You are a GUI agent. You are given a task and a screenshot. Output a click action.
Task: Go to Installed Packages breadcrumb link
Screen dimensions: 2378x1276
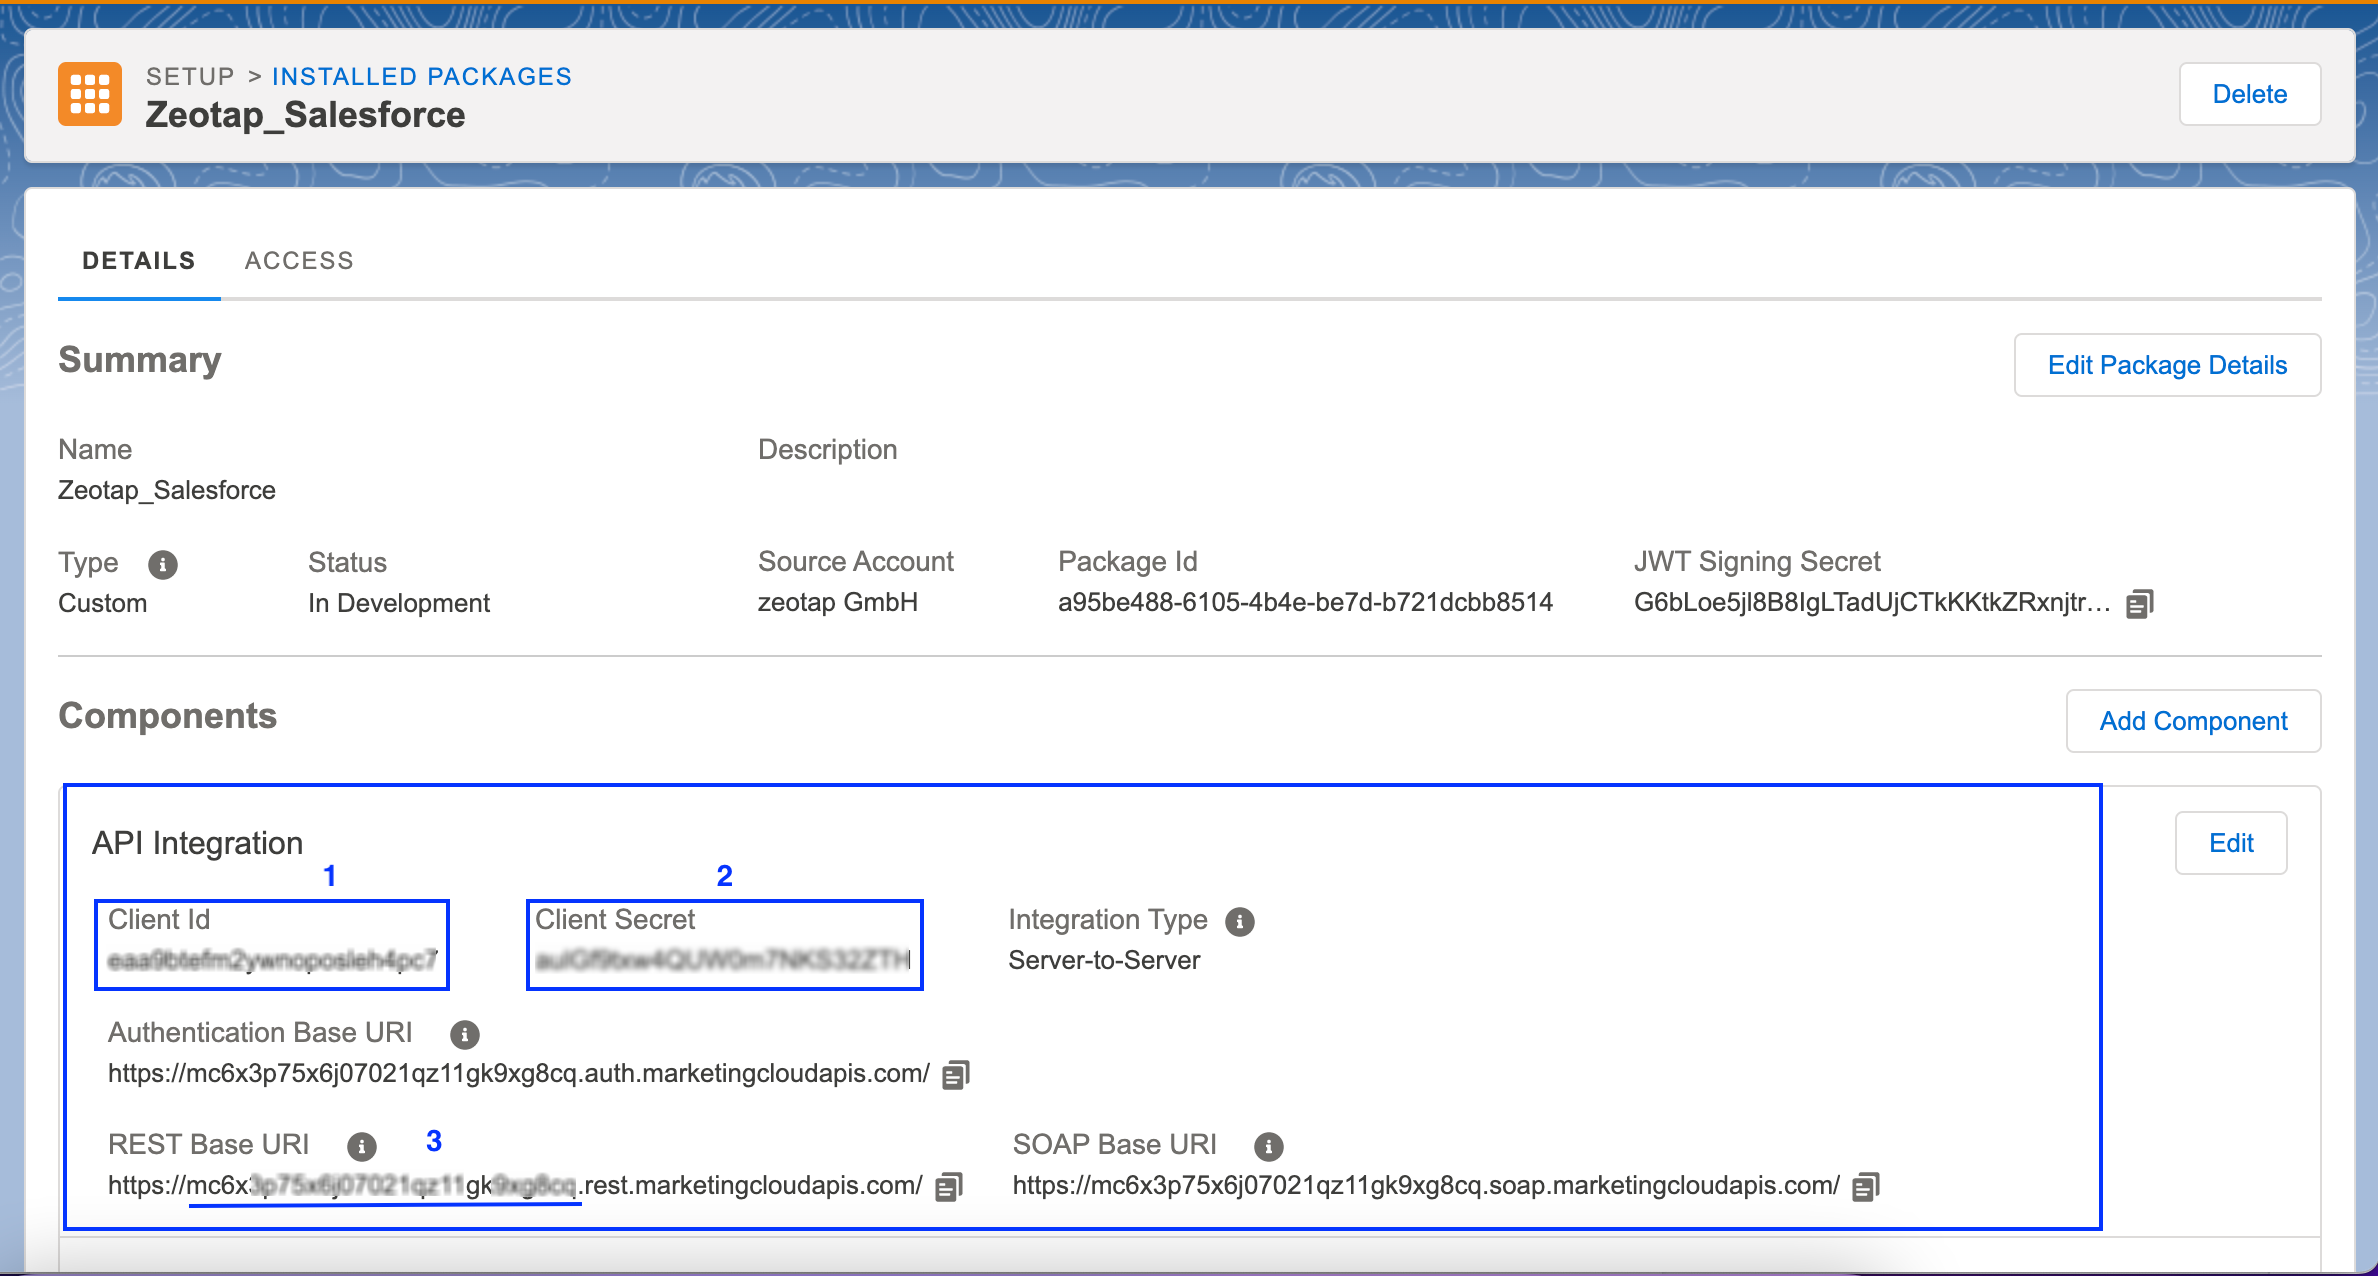tap(421, 77)
